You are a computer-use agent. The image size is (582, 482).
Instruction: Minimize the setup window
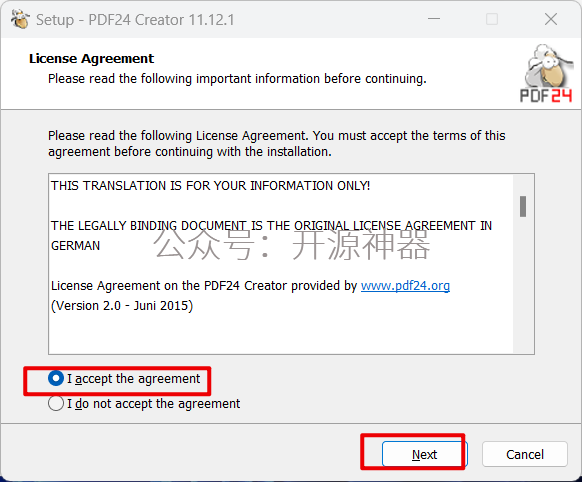click(434, 19)
